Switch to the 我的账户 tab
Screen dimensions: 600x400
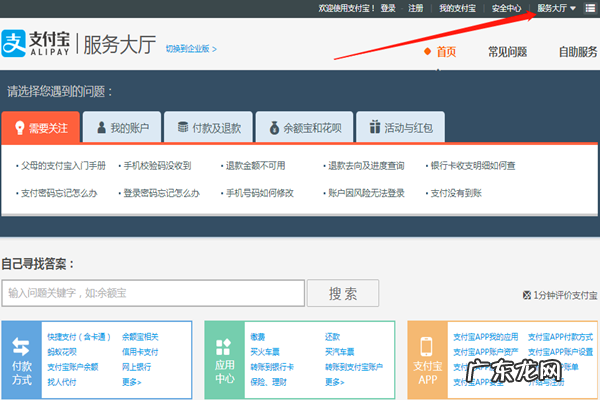pos(122,127)
